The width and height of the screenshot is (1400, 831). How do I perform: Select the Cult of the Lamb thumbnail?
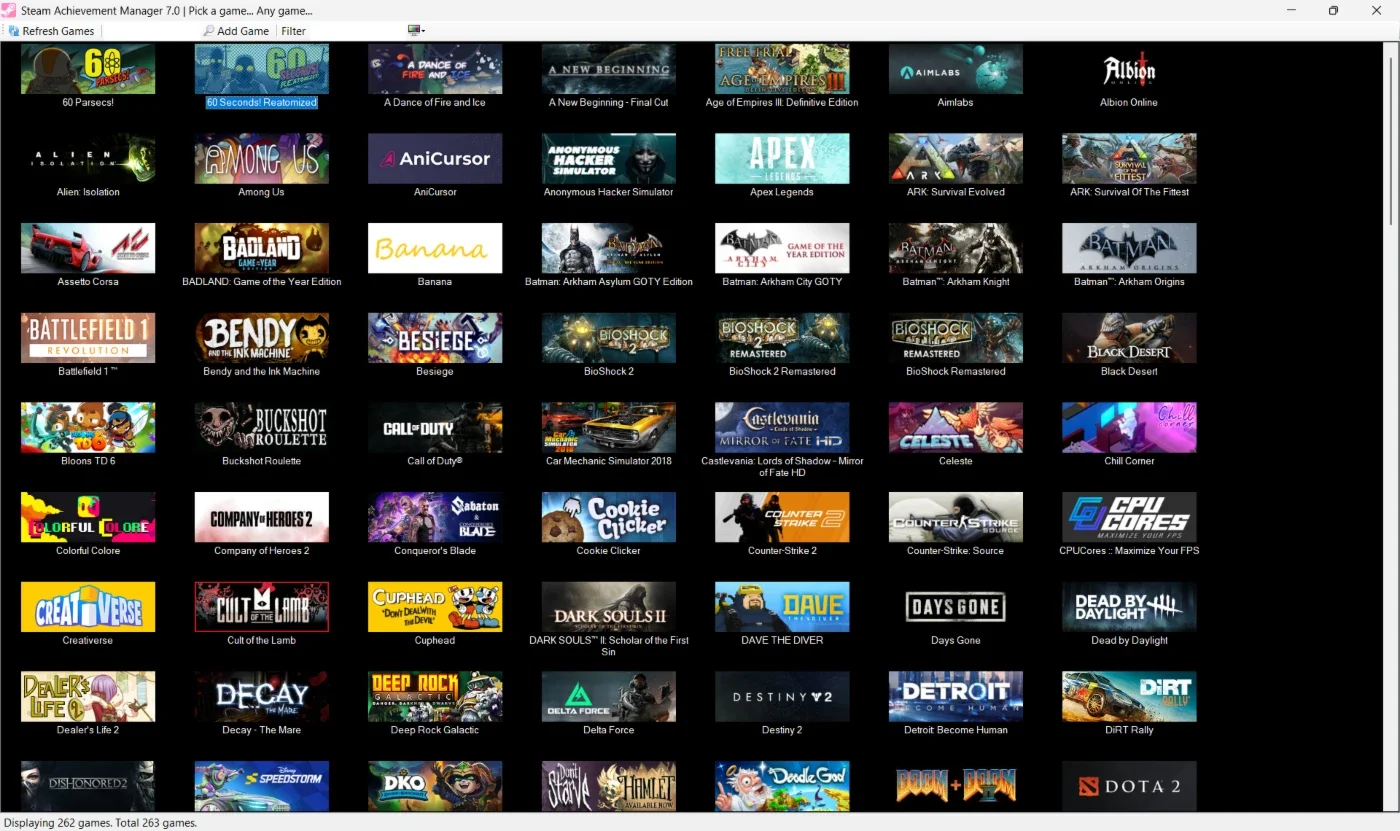(262, 607)
